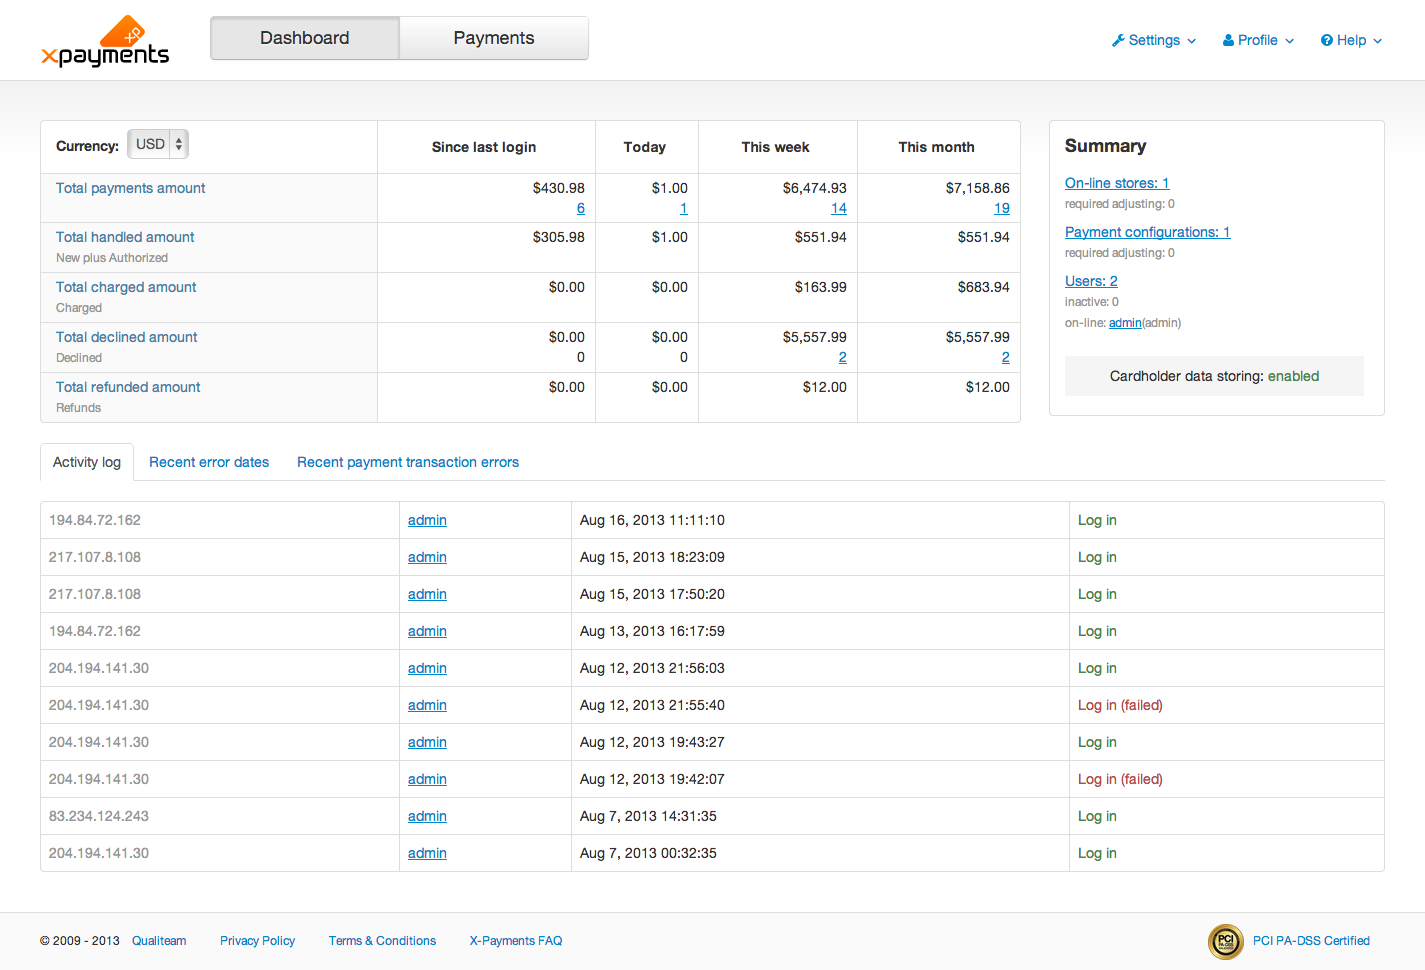
Task: Open the Profile dropdown menu
Action: 1258,40
